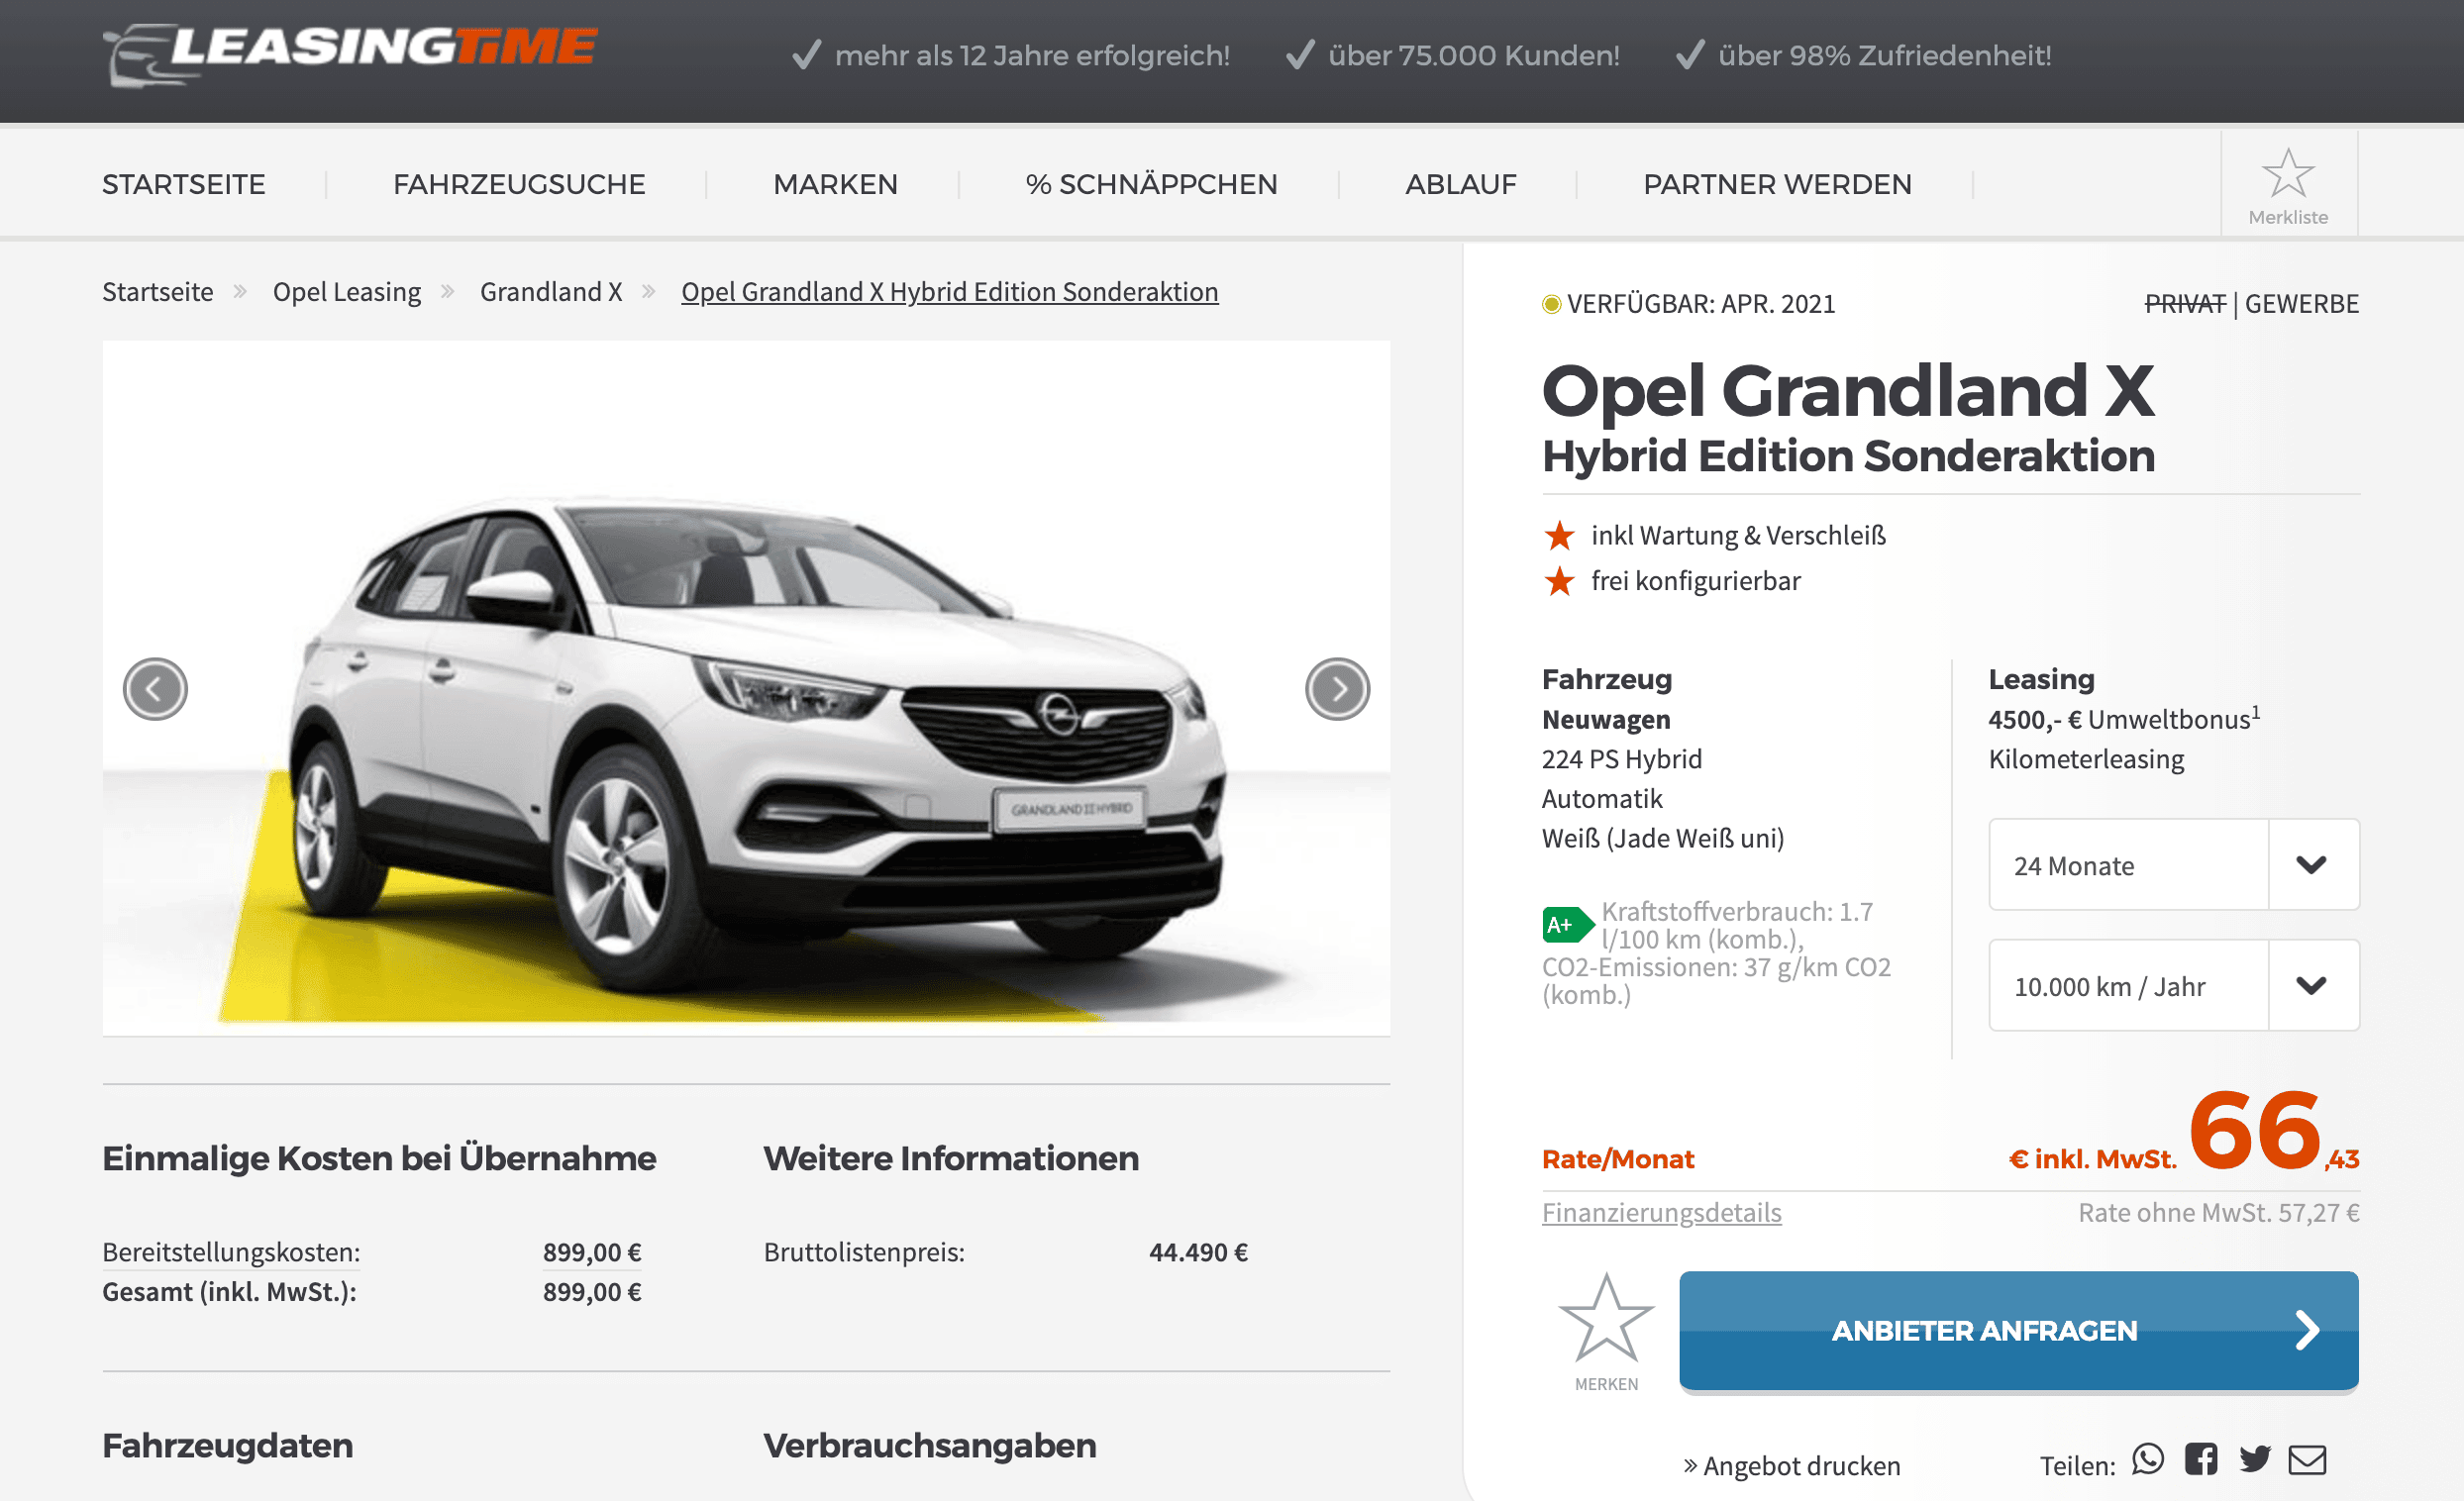
Task: Click Grandland X breadcrumb link
Action: pyautogui.click(x=551, y=292)
